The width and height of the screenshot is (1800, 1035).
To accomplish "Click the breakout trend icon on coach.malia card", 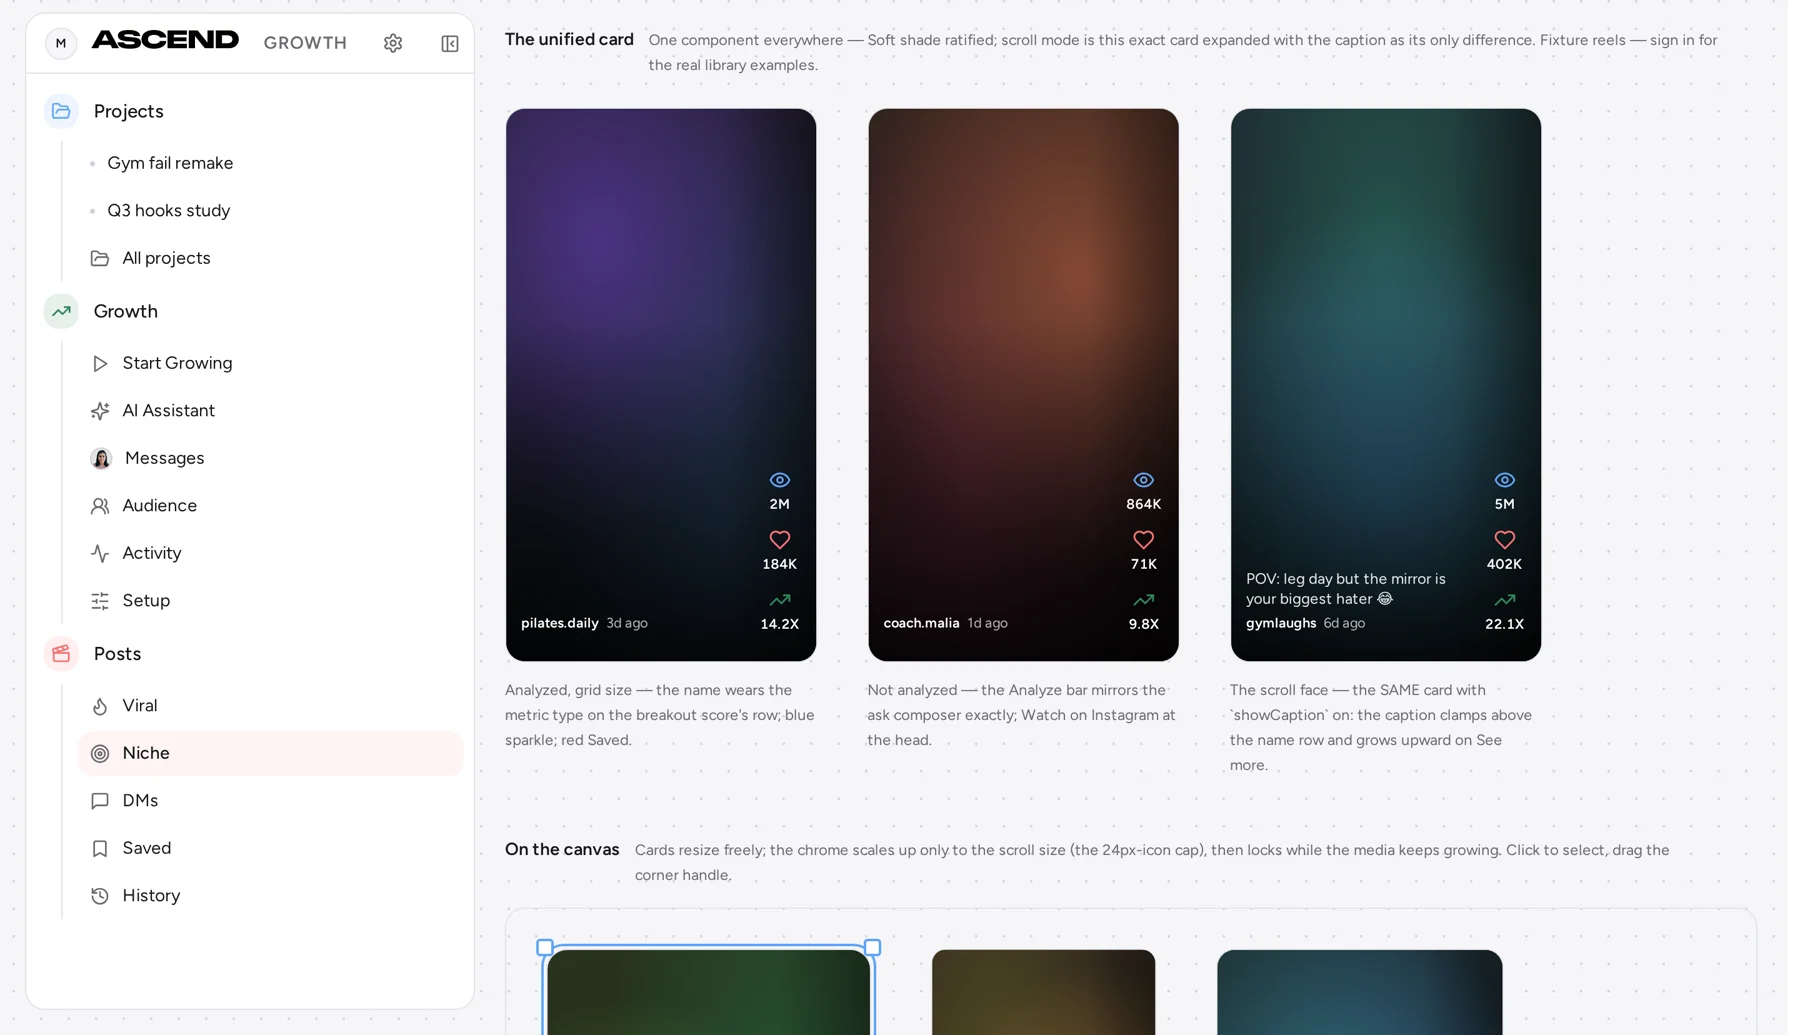I will tap(1144, 600).
